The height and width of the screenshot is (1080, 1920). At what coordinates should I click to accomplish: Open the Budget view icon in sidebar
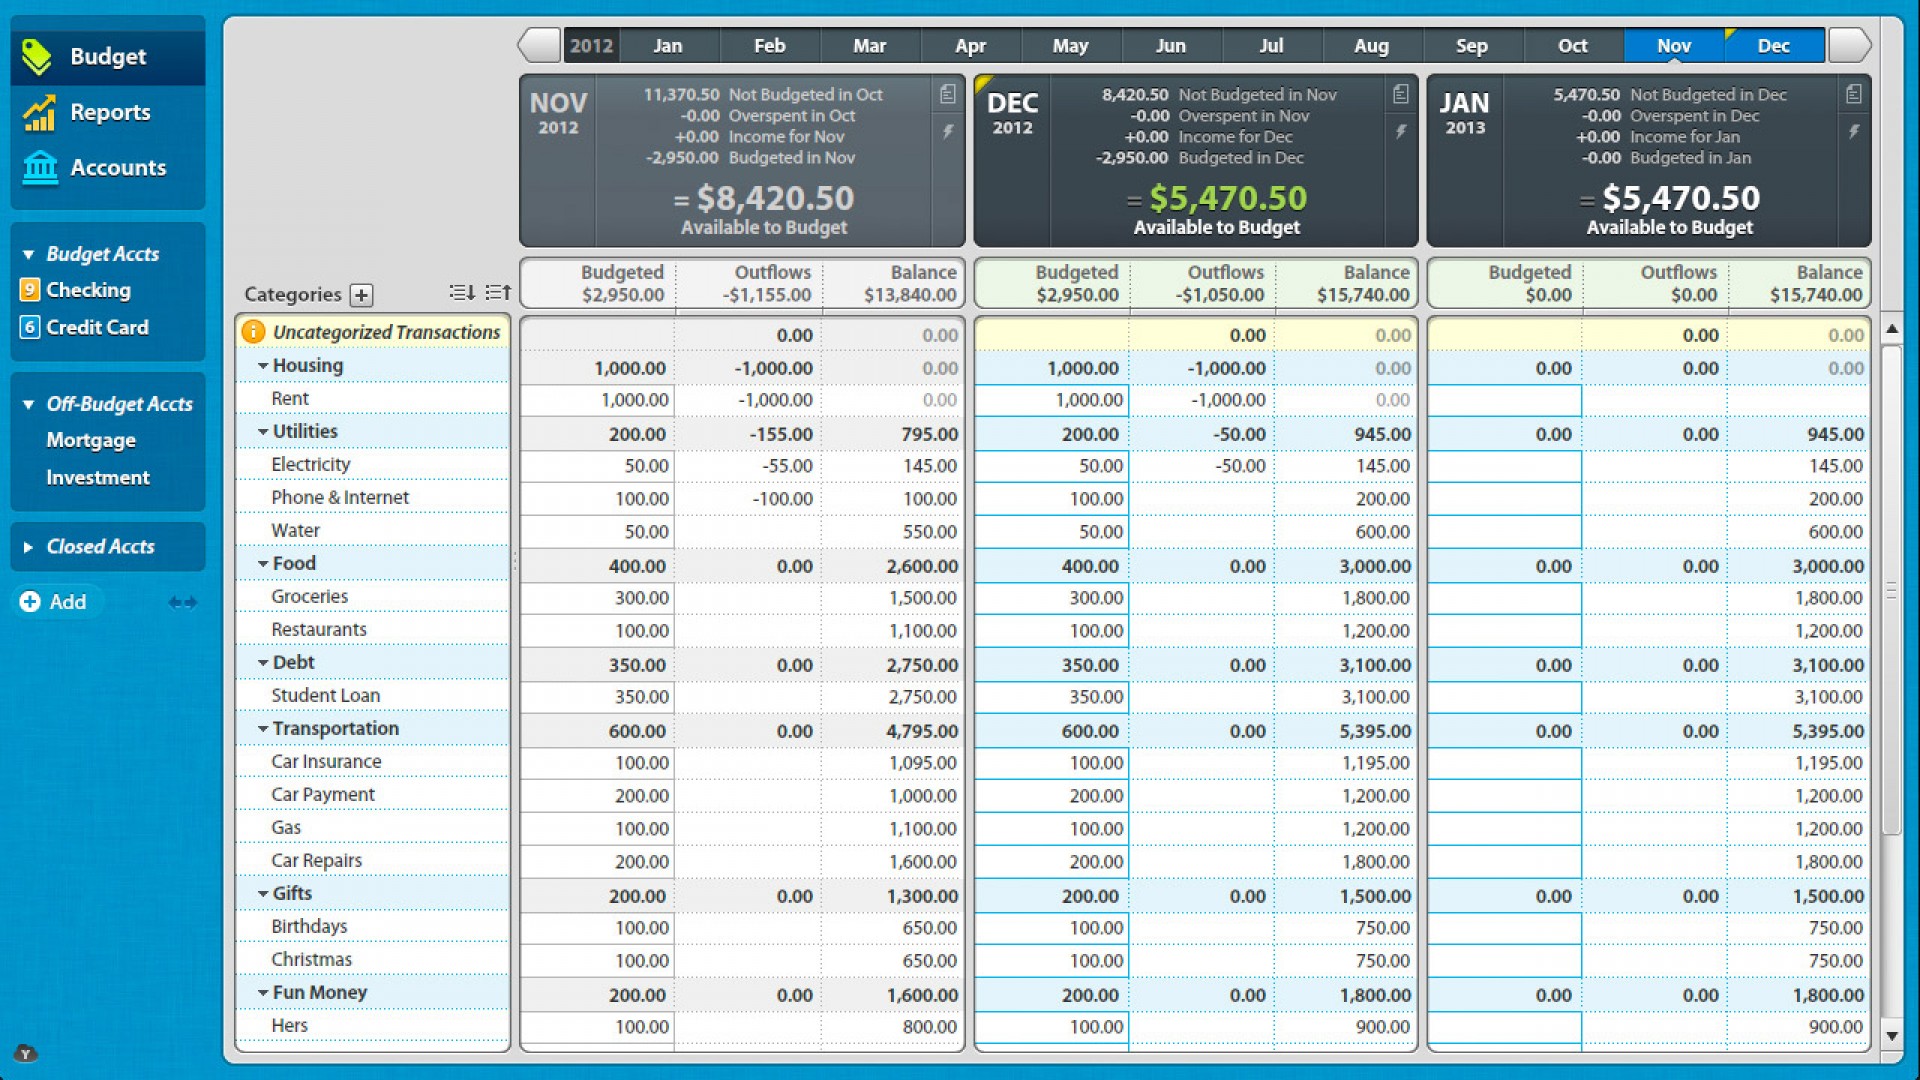point(38,56)
